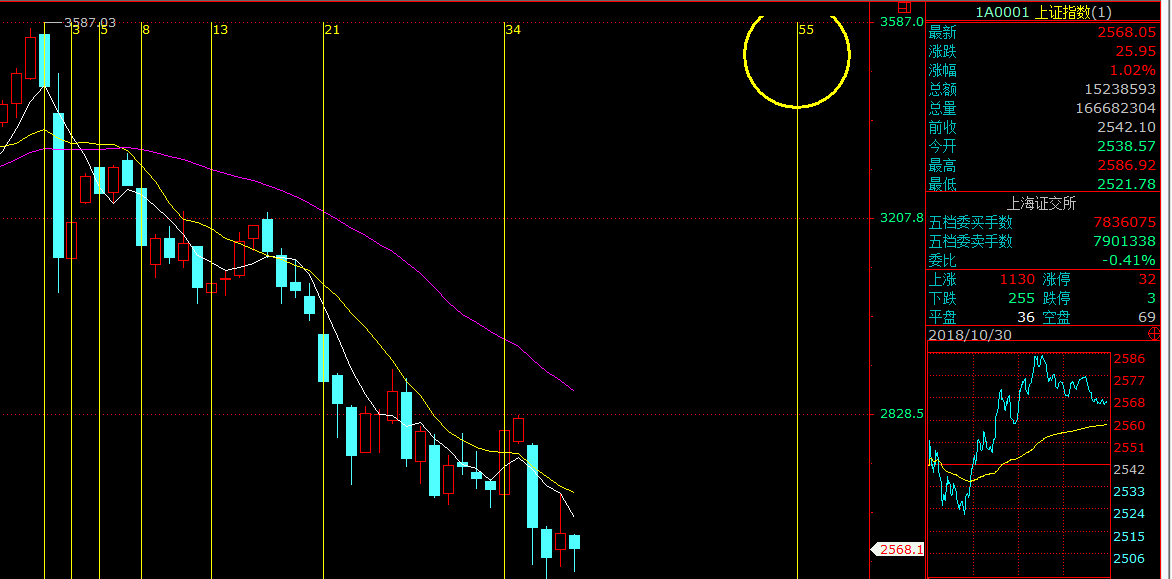Click the day low value 2521.78
1172x579 pixels.
pyautogui.click(x=1126, y=184)
